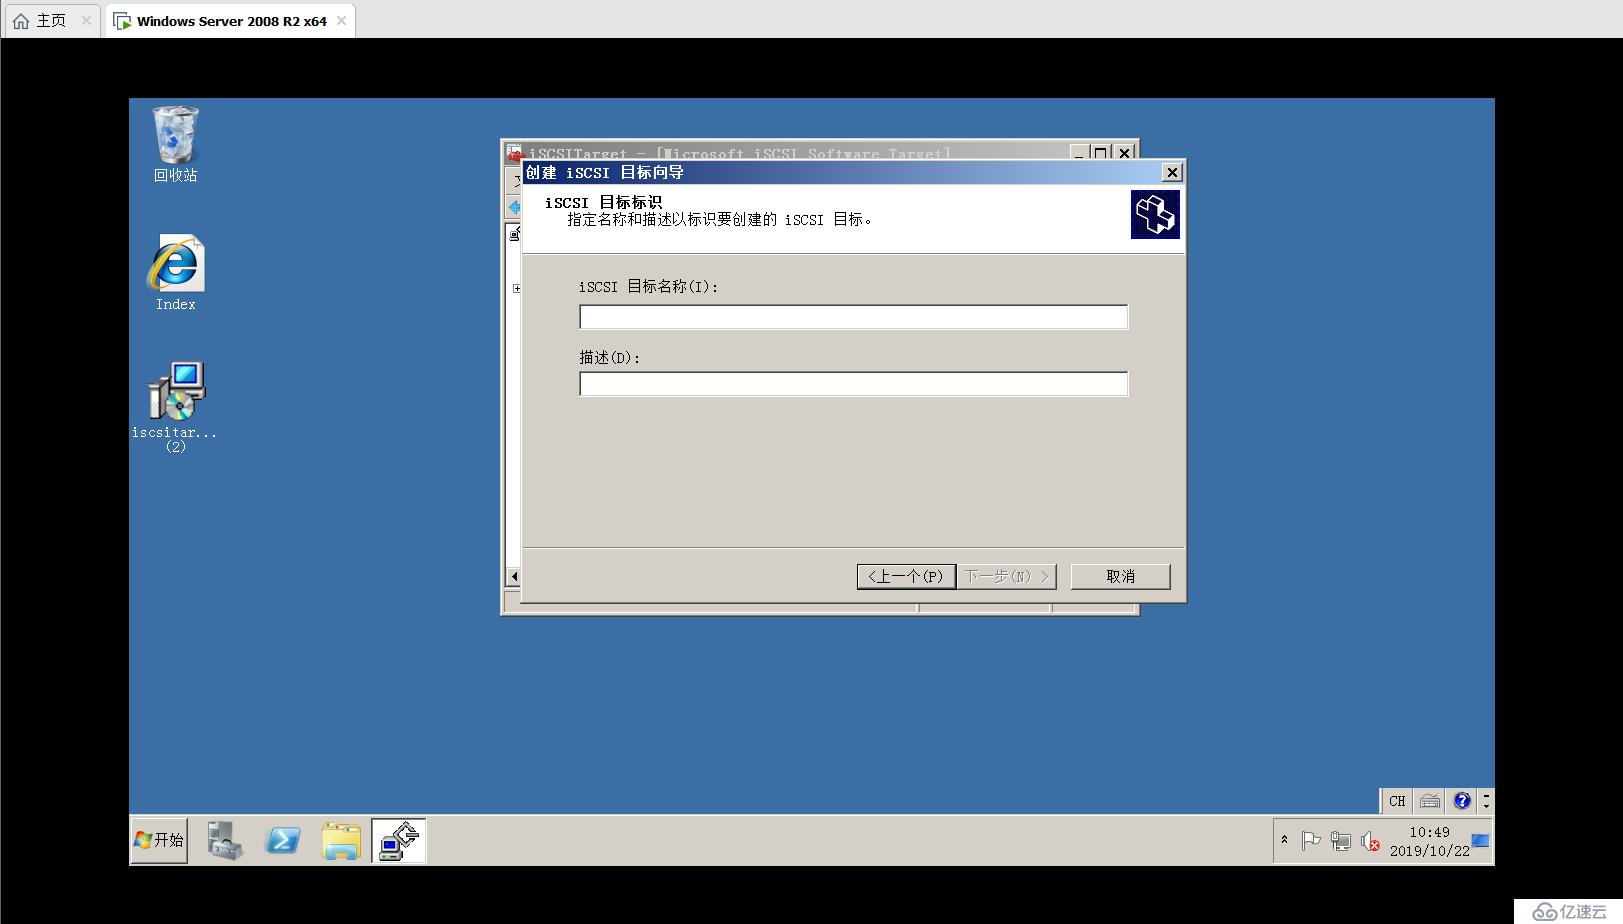
Task: Open the Start menu button
Action: pos(159,840)
